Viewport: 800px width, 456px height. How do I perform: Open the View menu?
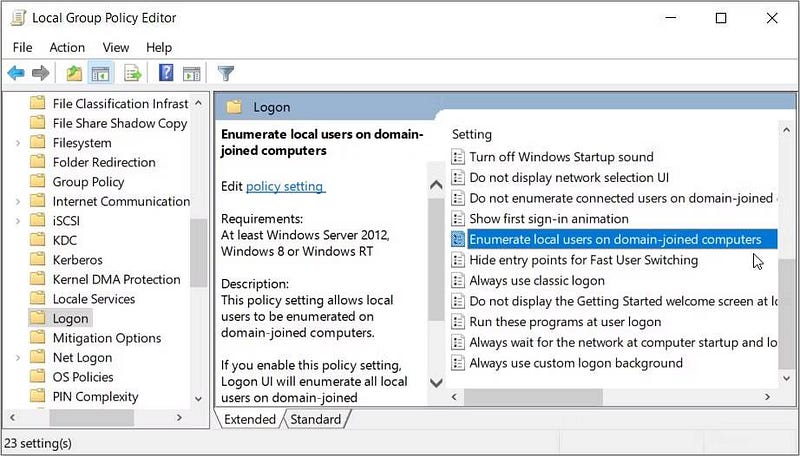pos(116,47)
